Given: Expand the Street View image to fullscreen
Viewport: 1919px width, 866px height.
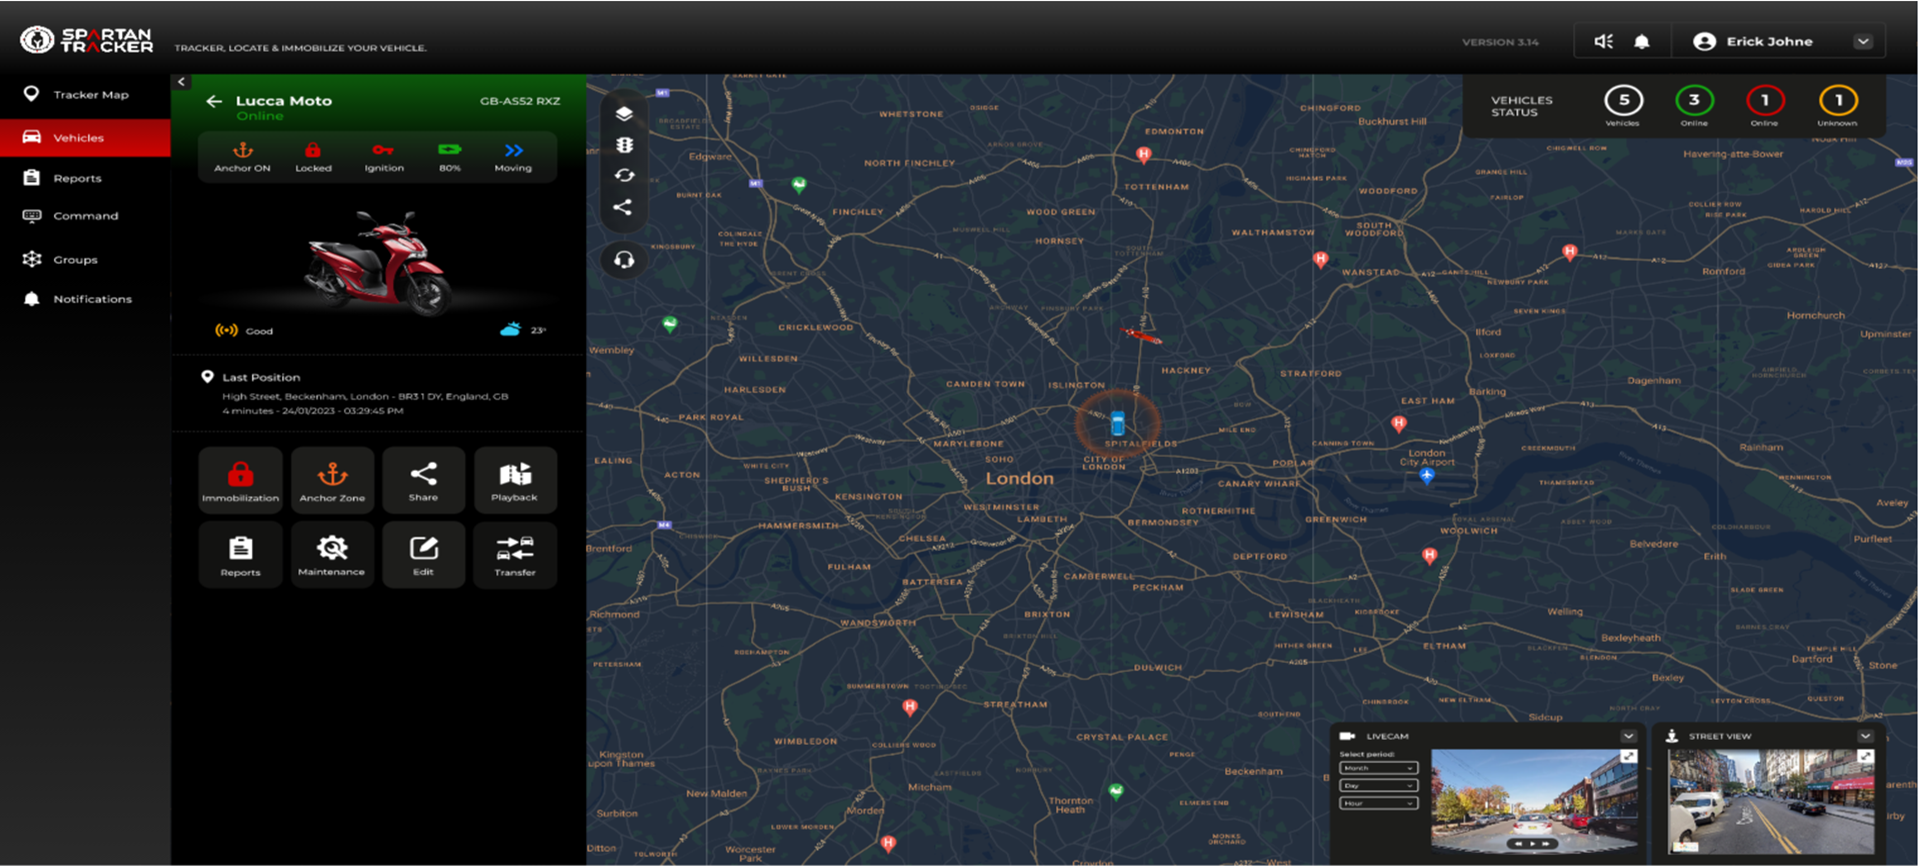Looking at the screenshot, I should pos(1866,757).
